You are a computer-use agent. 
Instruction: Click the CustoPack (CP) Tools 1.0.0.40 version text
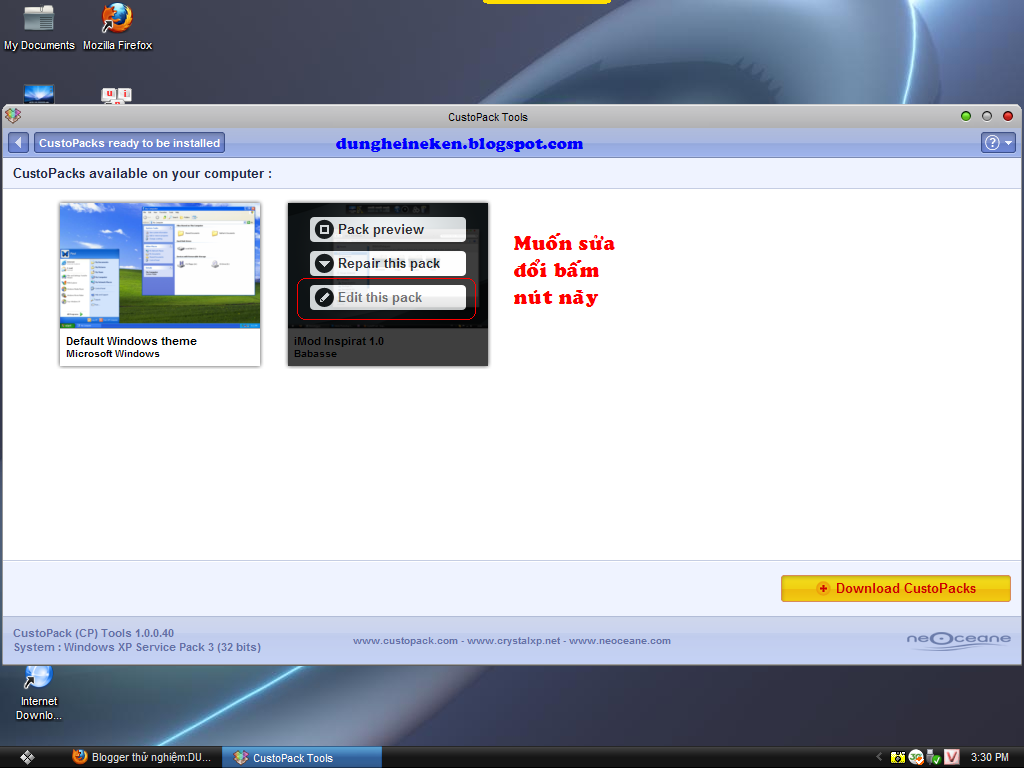pyautogui.click(x=93, y=633)
